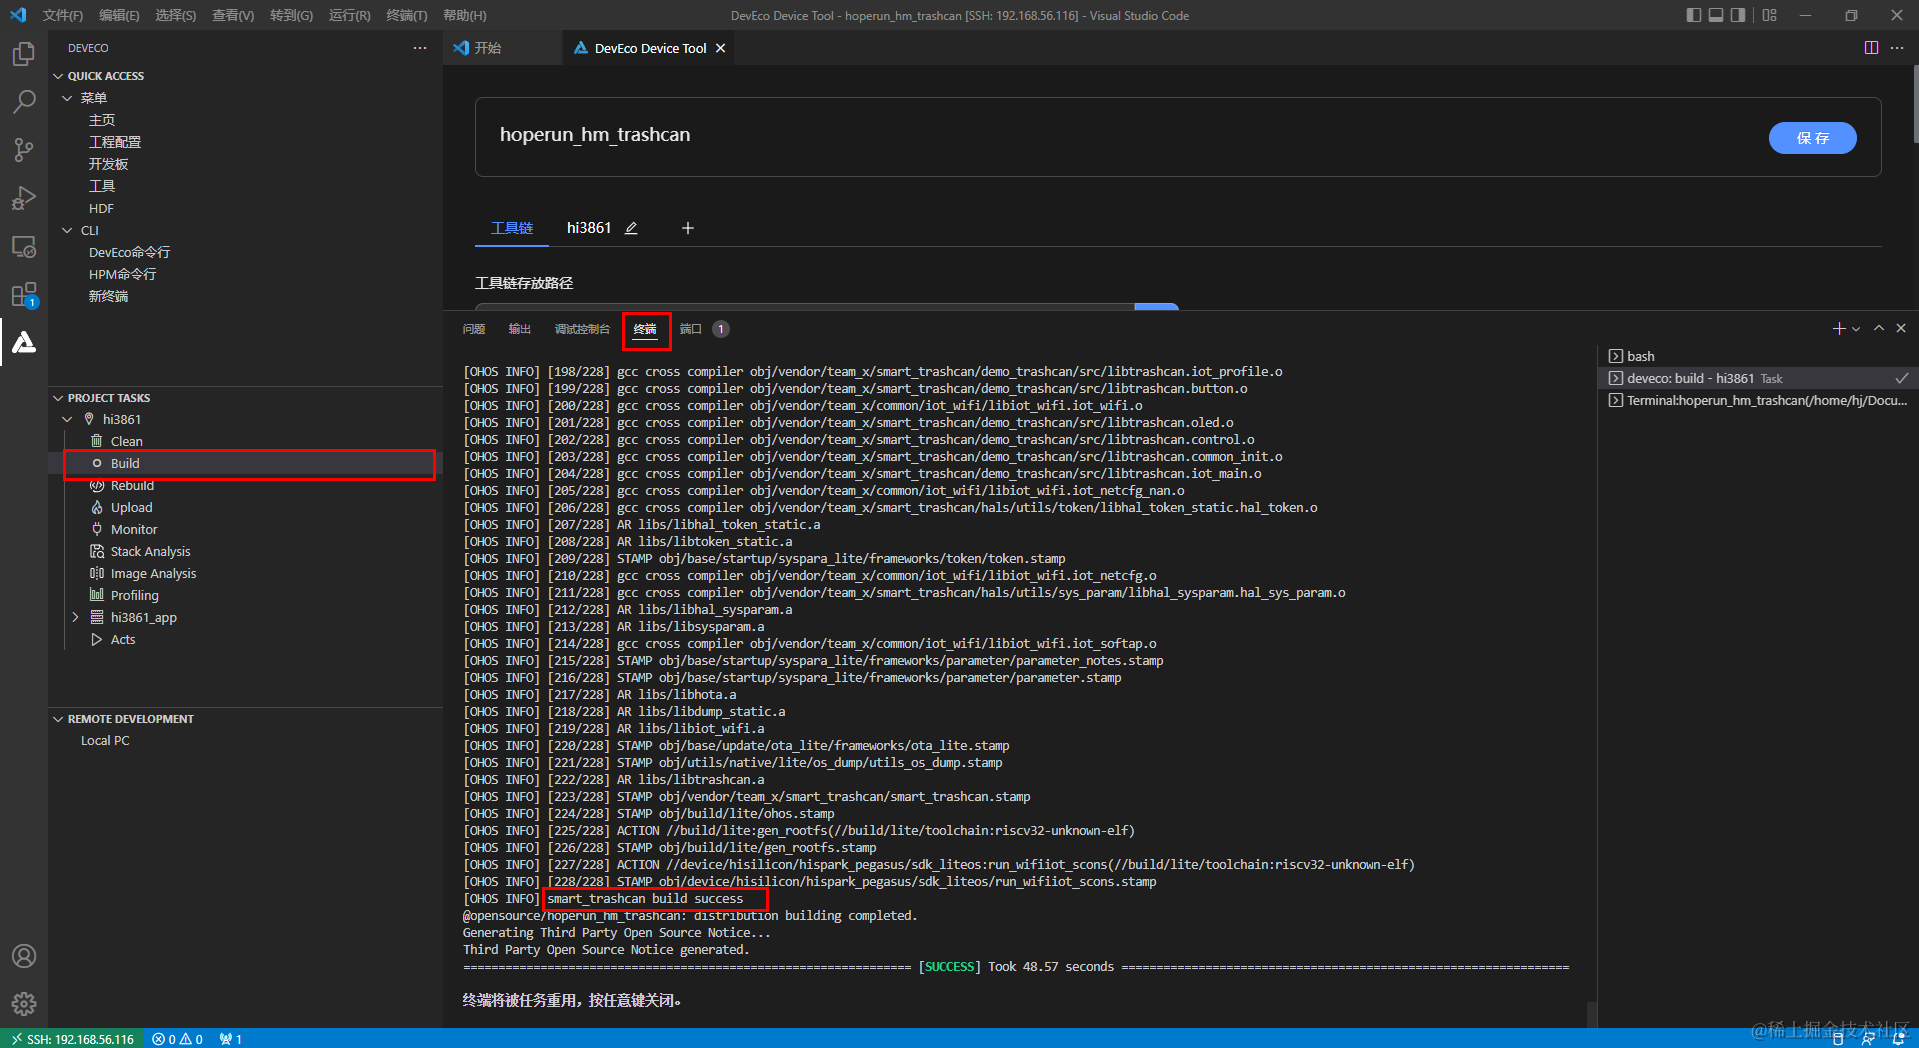
Task: Select the deveco: build - hi3861 terminal entry
Action: point(1758,378)
